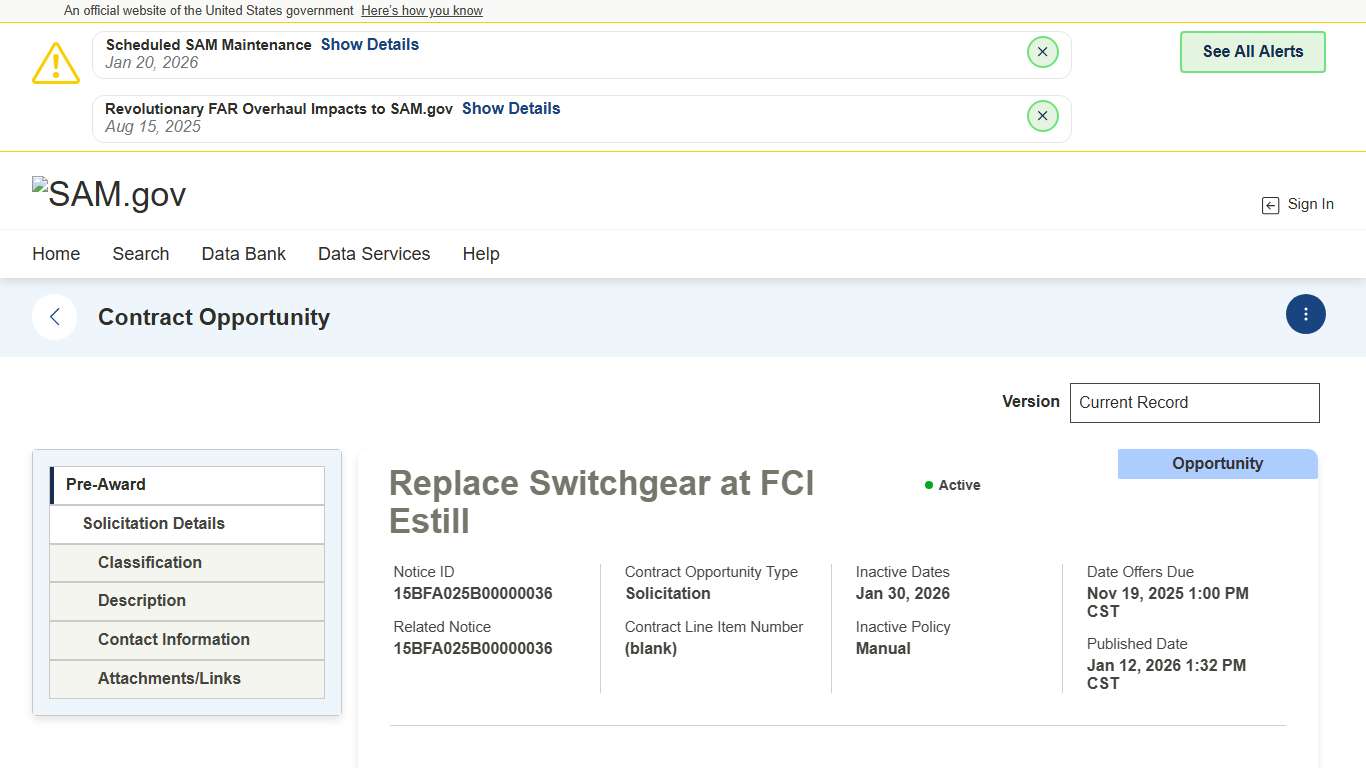Jump to Attachments/Links section in sidebar
Image resolution: width=1366 pixels, height=768 pixels.
point(187,678)
